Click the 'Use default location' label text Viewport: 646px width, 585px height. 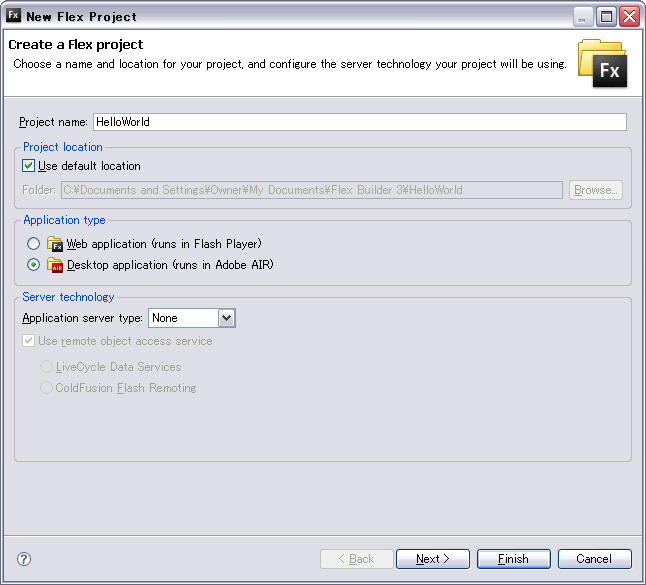click(x=89, y=166)
